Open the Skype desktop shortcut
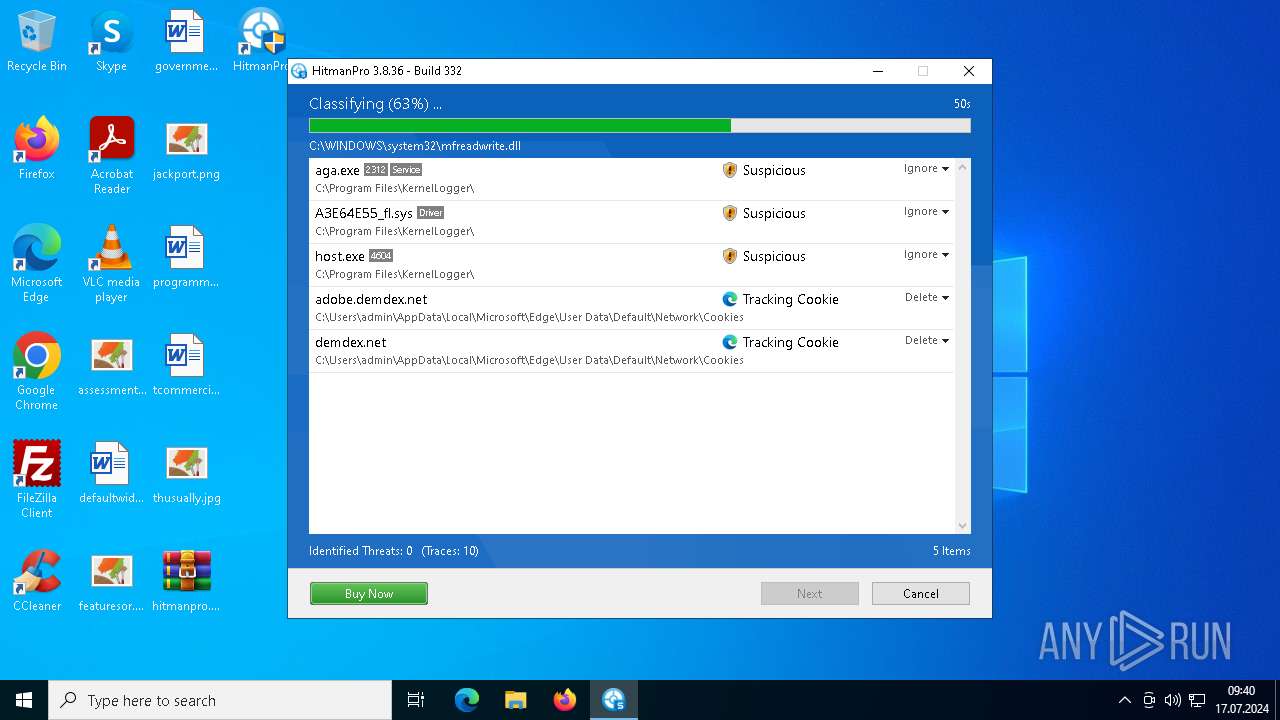This screenshot has height=720, width=1280. (111, 41)
